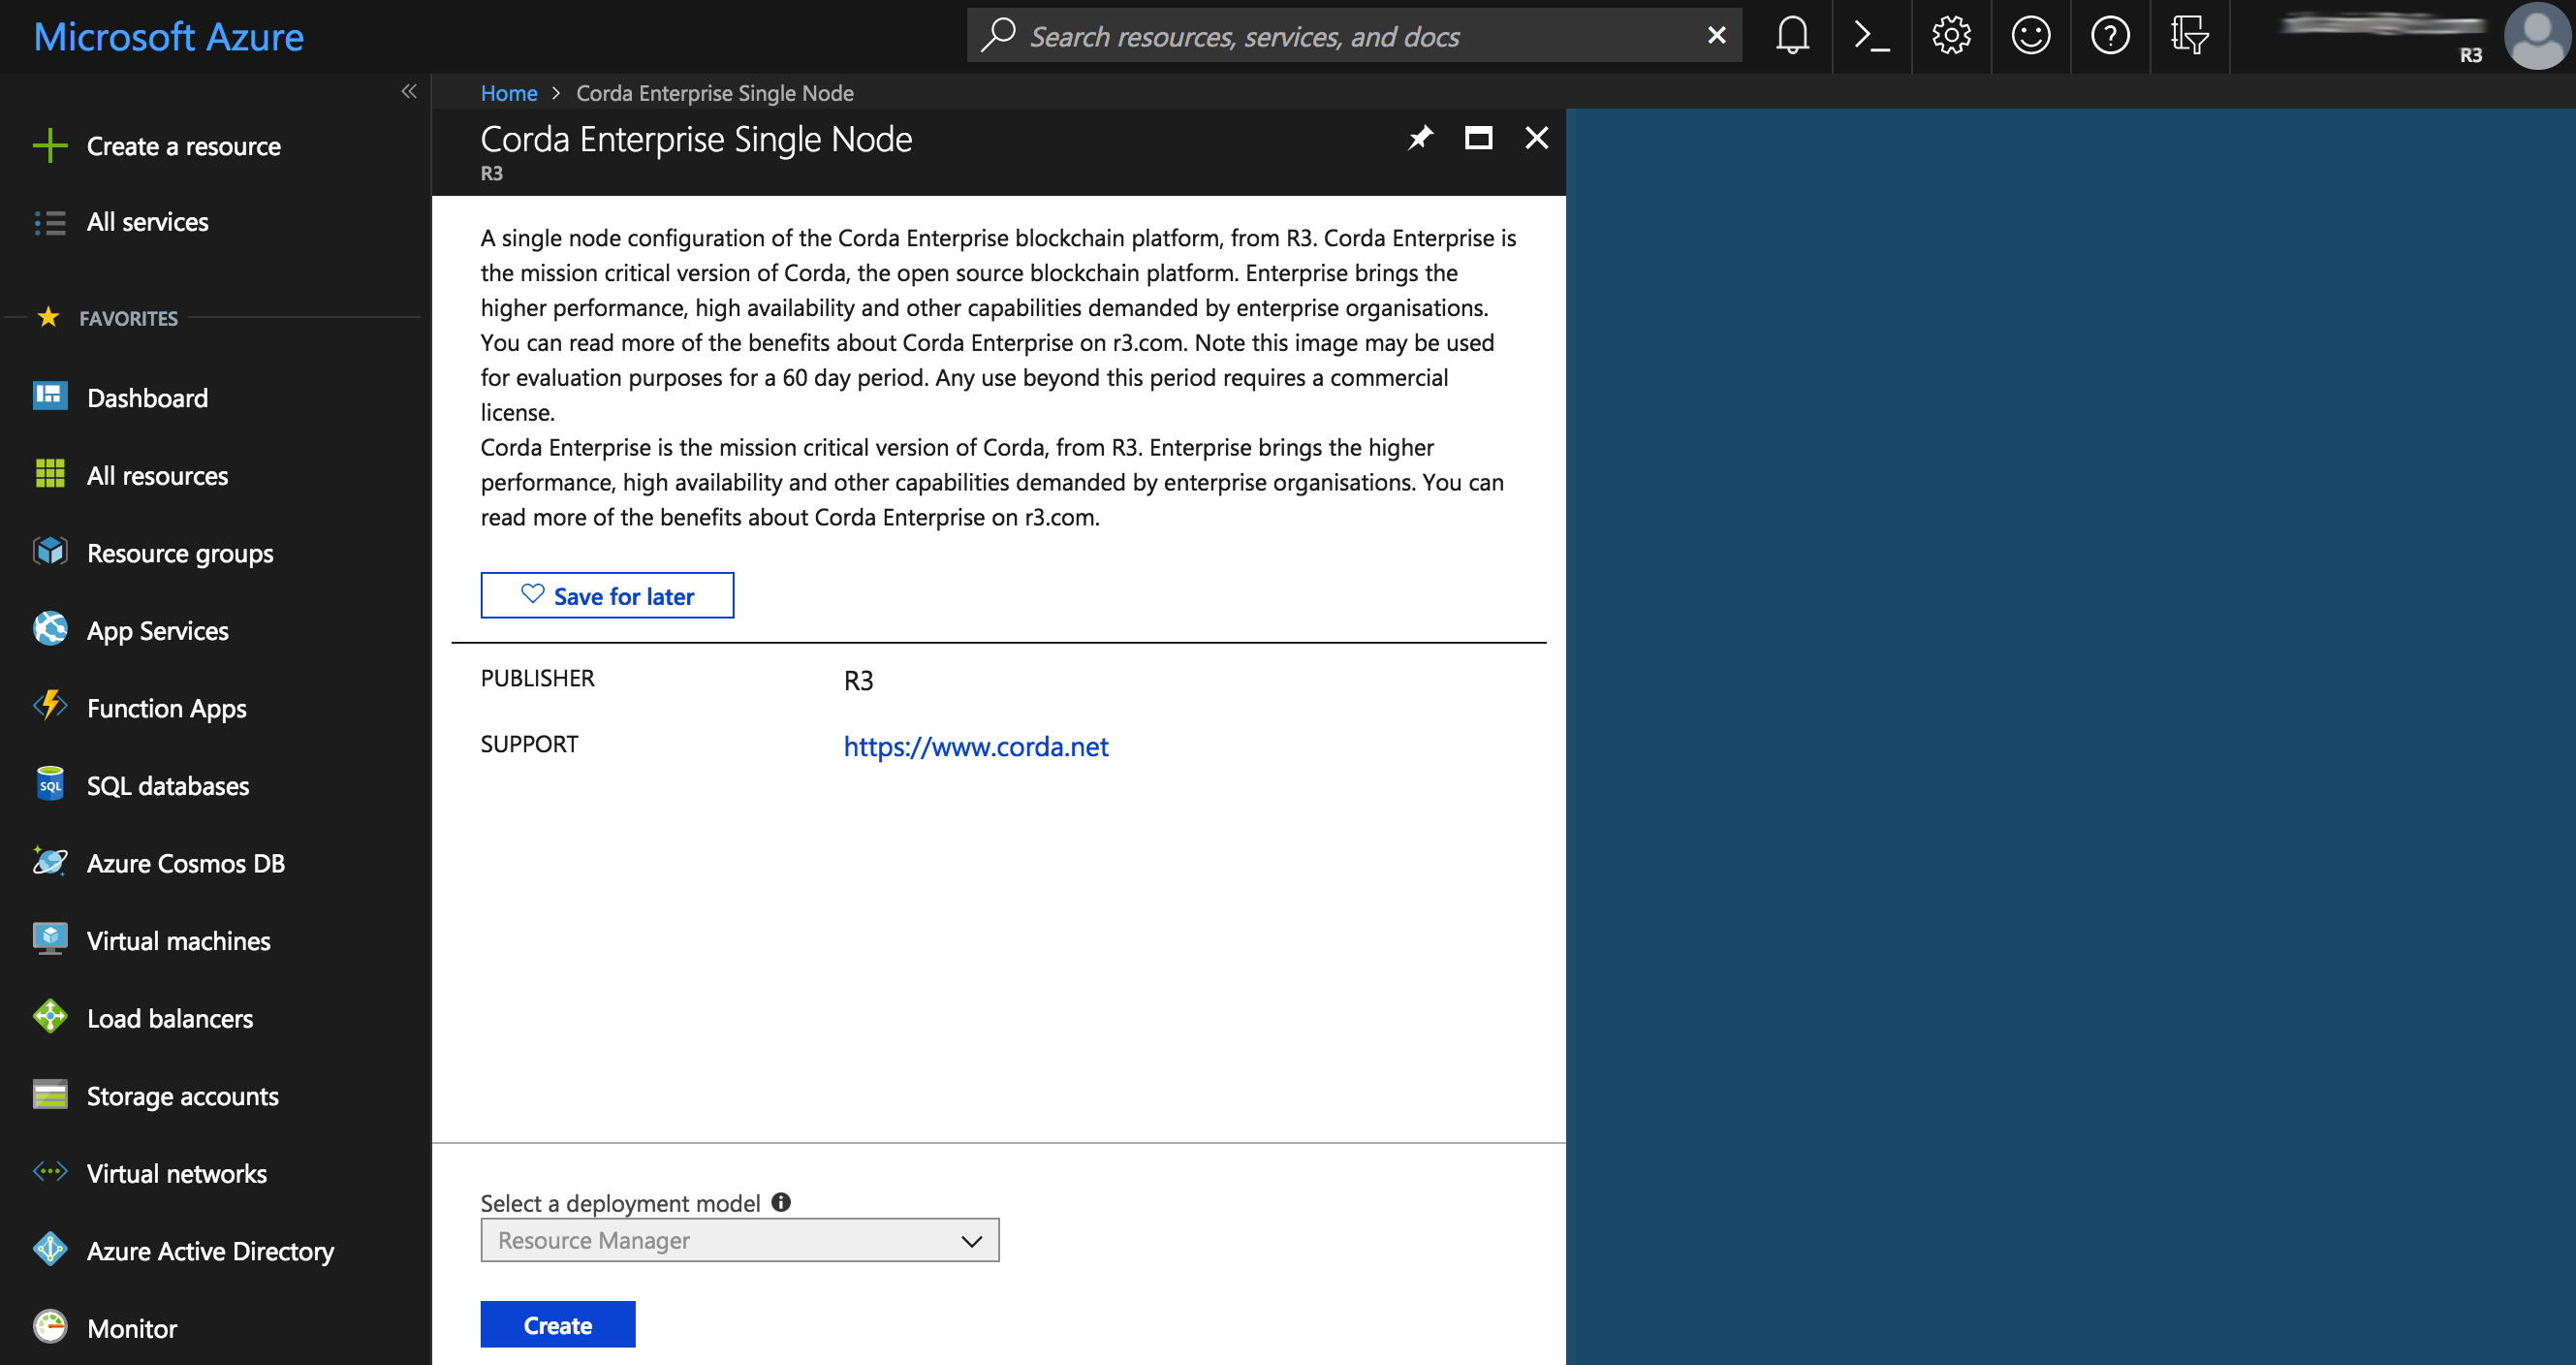The image size is (2576, 1365).
Task: Click the Resource groups cube icon
Action: [x=50, y=551]
